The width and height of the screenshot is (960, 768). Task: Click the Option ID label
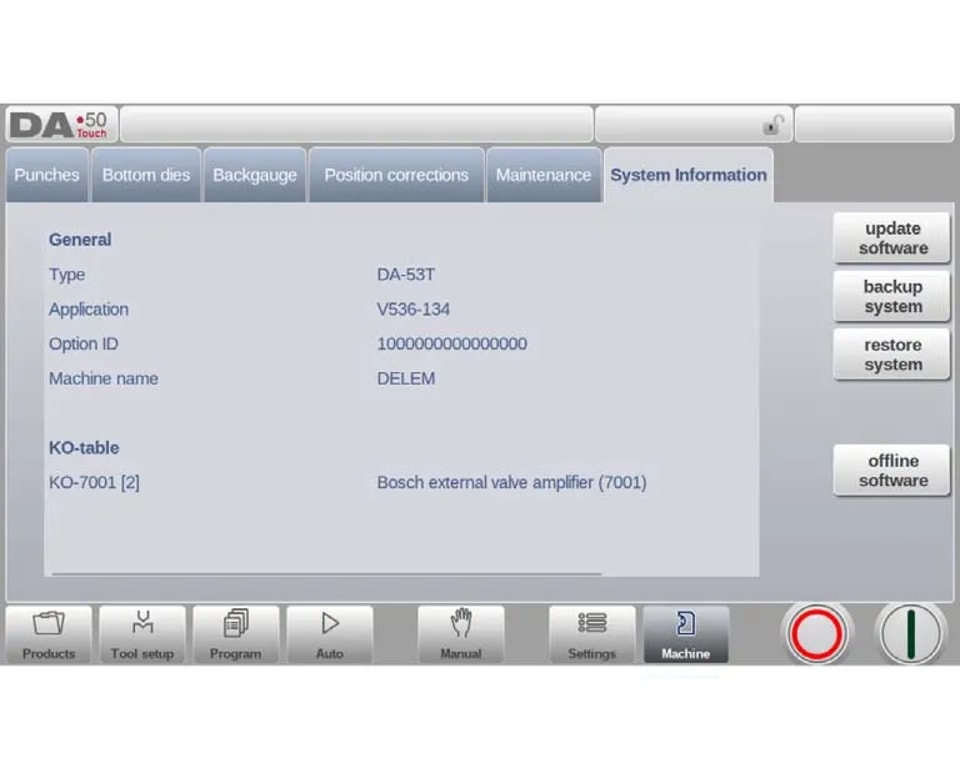pos(83,344)
